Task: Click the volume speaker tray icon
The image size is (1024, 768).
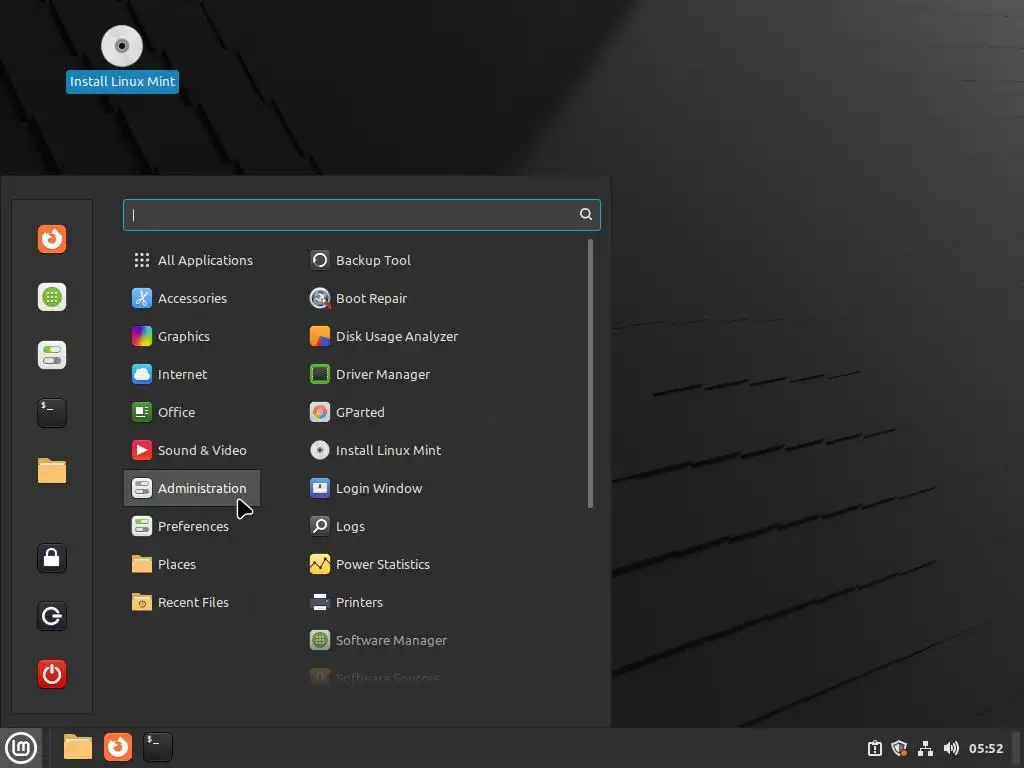Action: (x=951, y=748)
